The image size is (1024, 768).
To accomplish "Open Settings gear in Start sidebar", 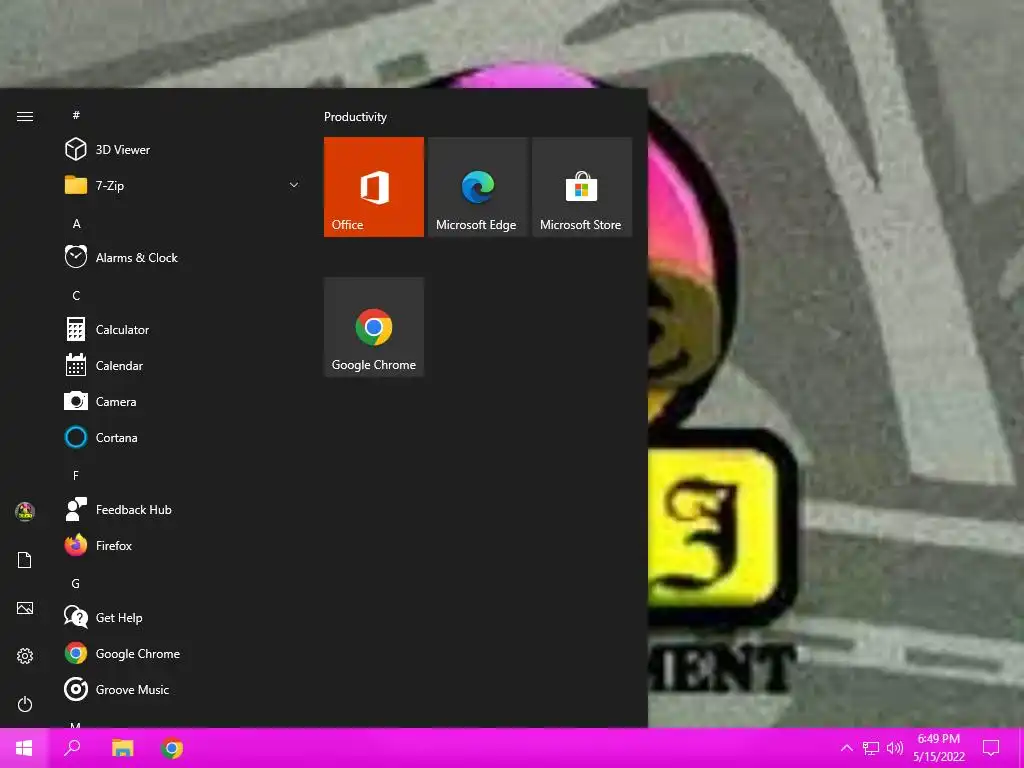I will pos(25,656).
